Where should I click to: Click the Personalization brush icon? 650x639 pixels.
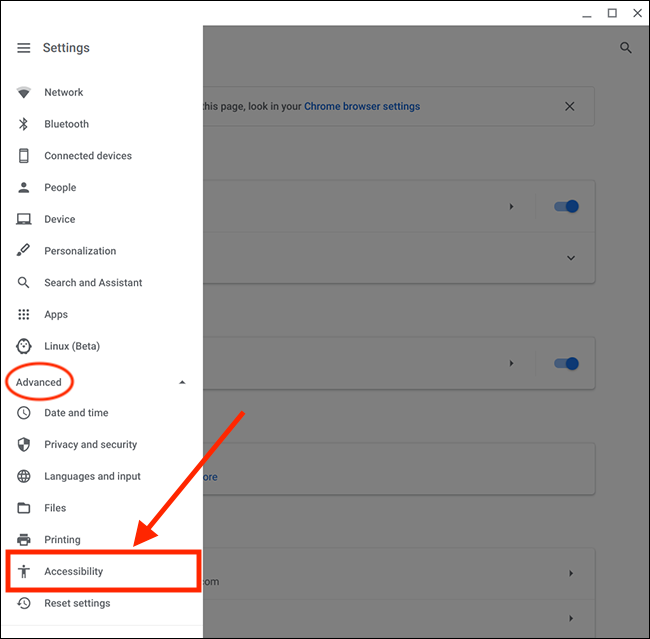(24, 251)
